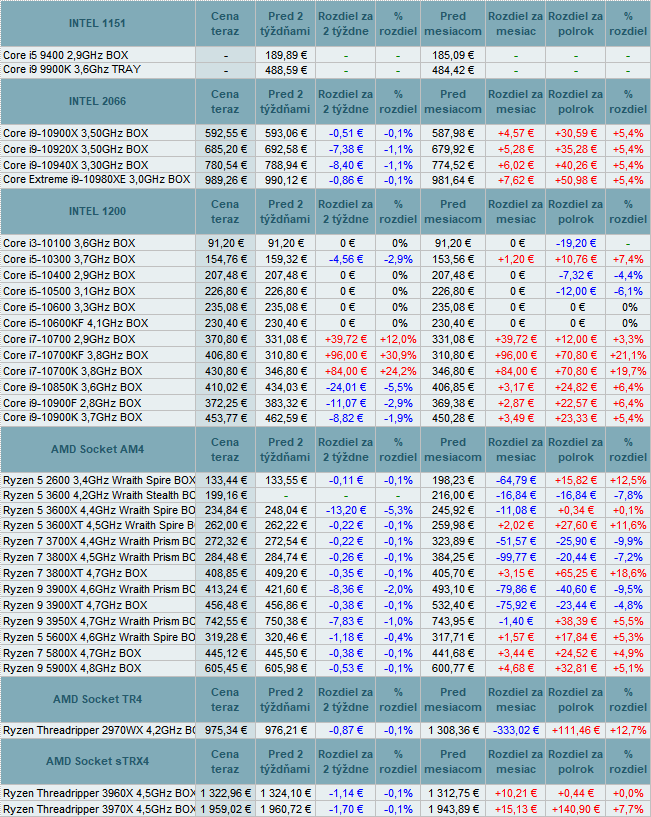This screenshot has height=817, width=651.
Task: Click Core i7-10700K 3,8GHz BOX name
Action: pyautogui.click(x=72, y=372)
